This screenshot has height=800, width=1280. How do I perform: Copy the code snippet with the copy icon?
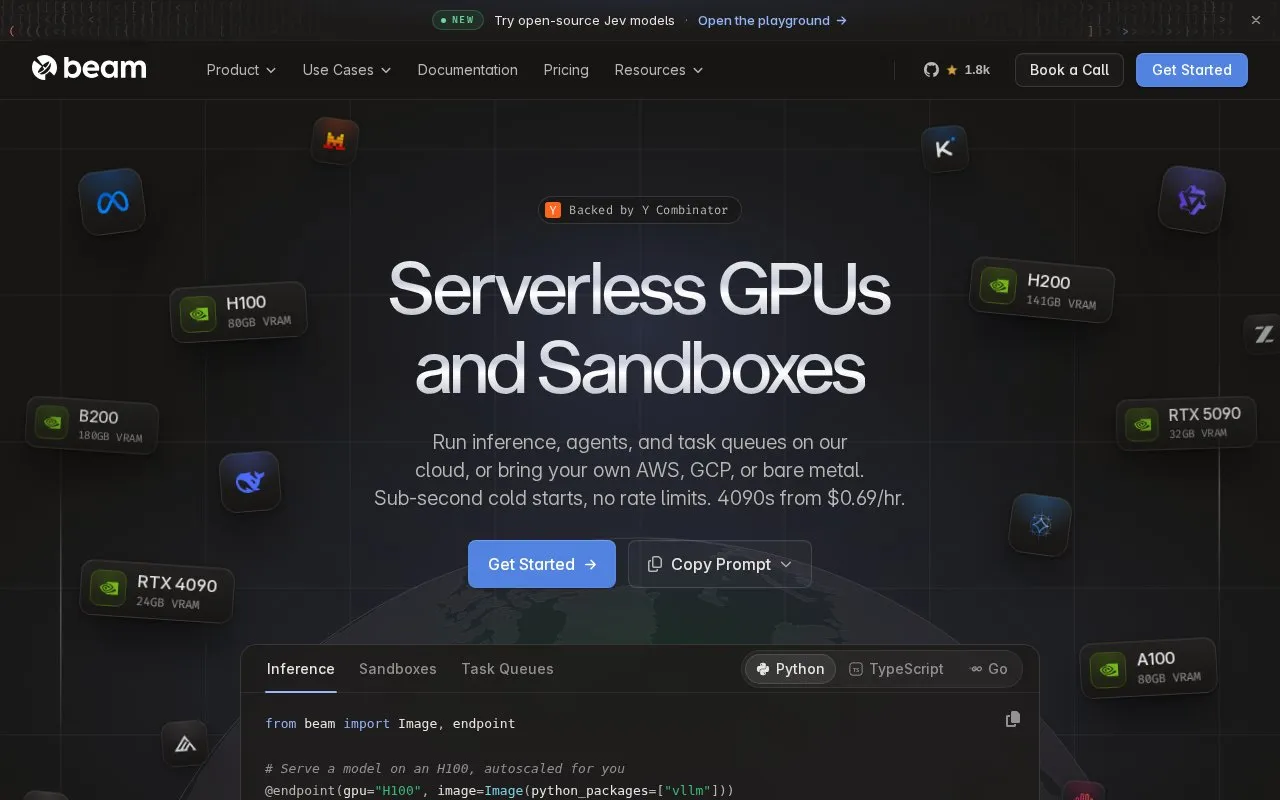(x=1013, y=719)
